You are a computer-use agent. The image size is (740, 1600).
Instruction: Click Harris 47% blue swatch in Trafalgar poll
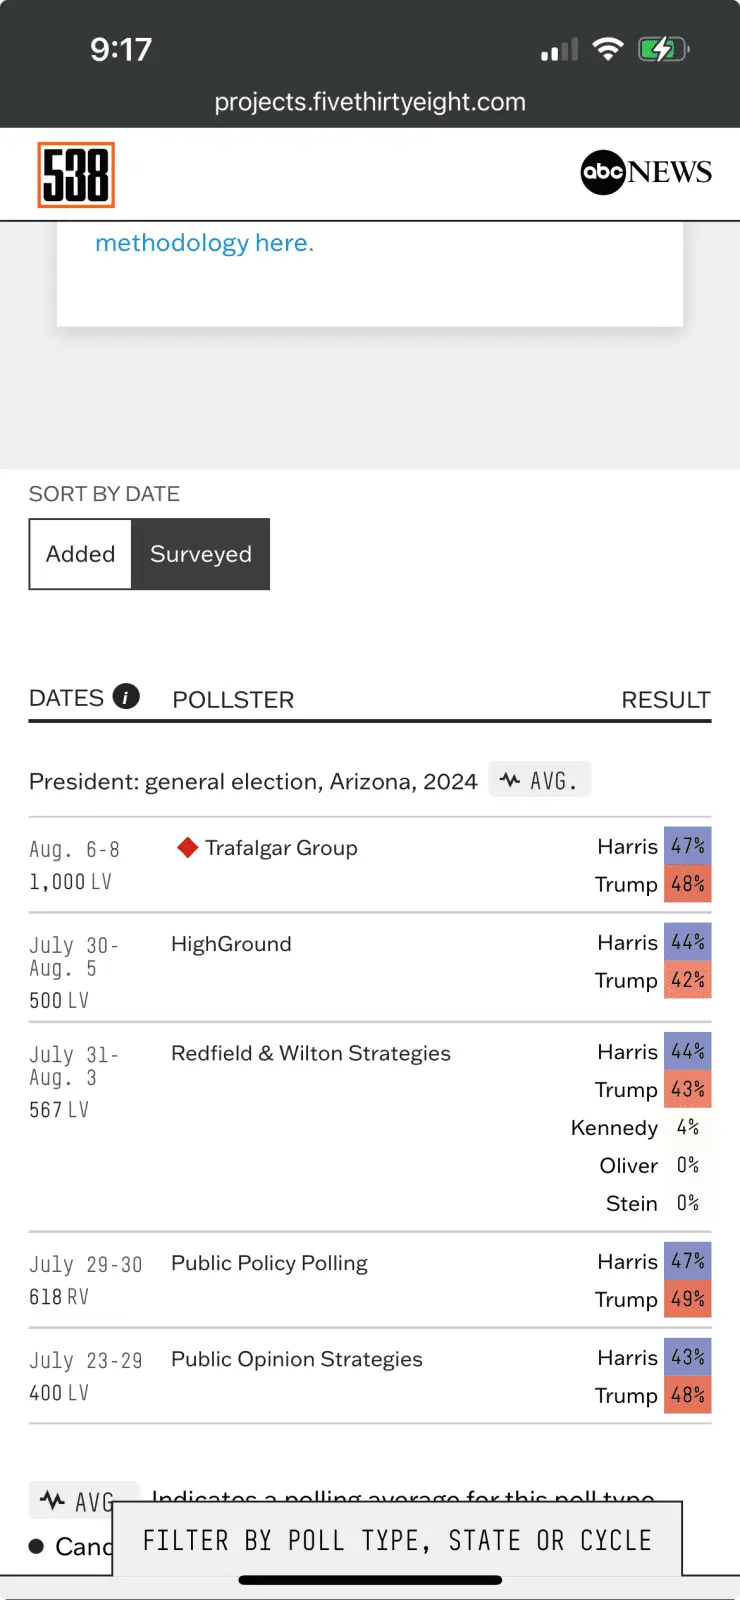click(687, 846)
